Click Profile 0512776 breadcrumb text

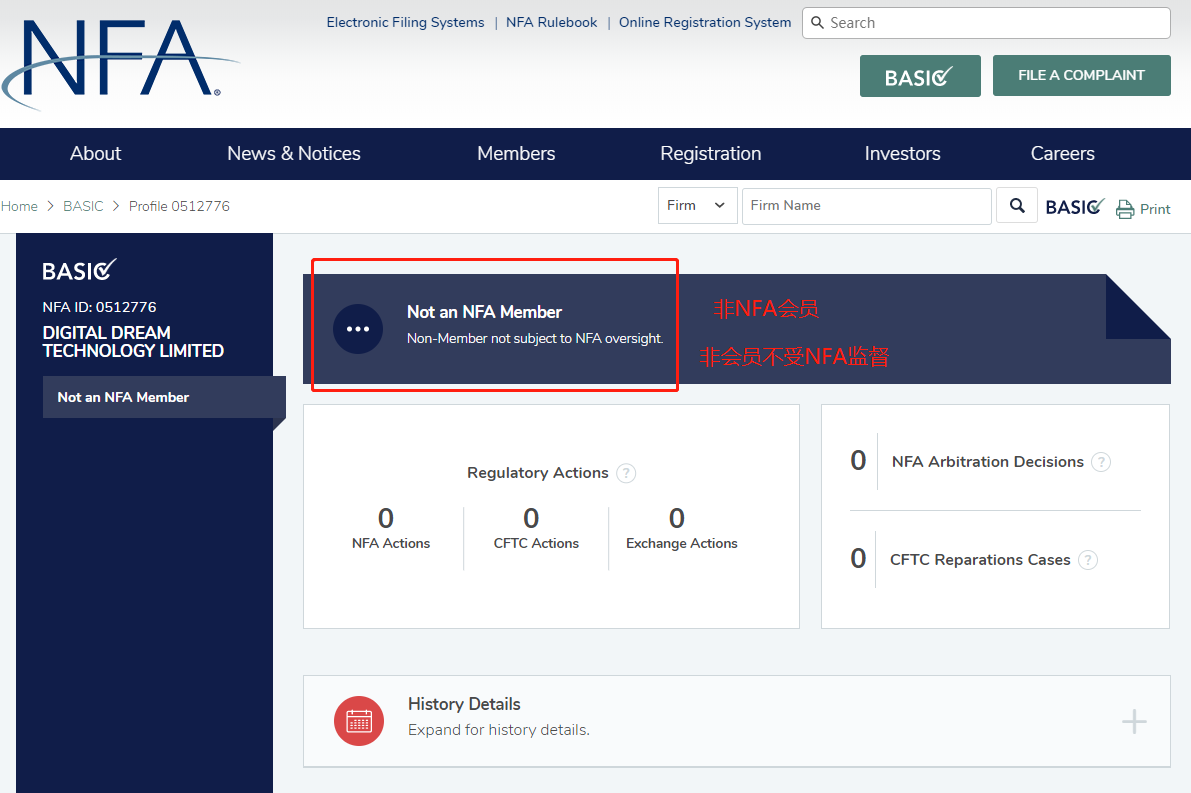179,206
